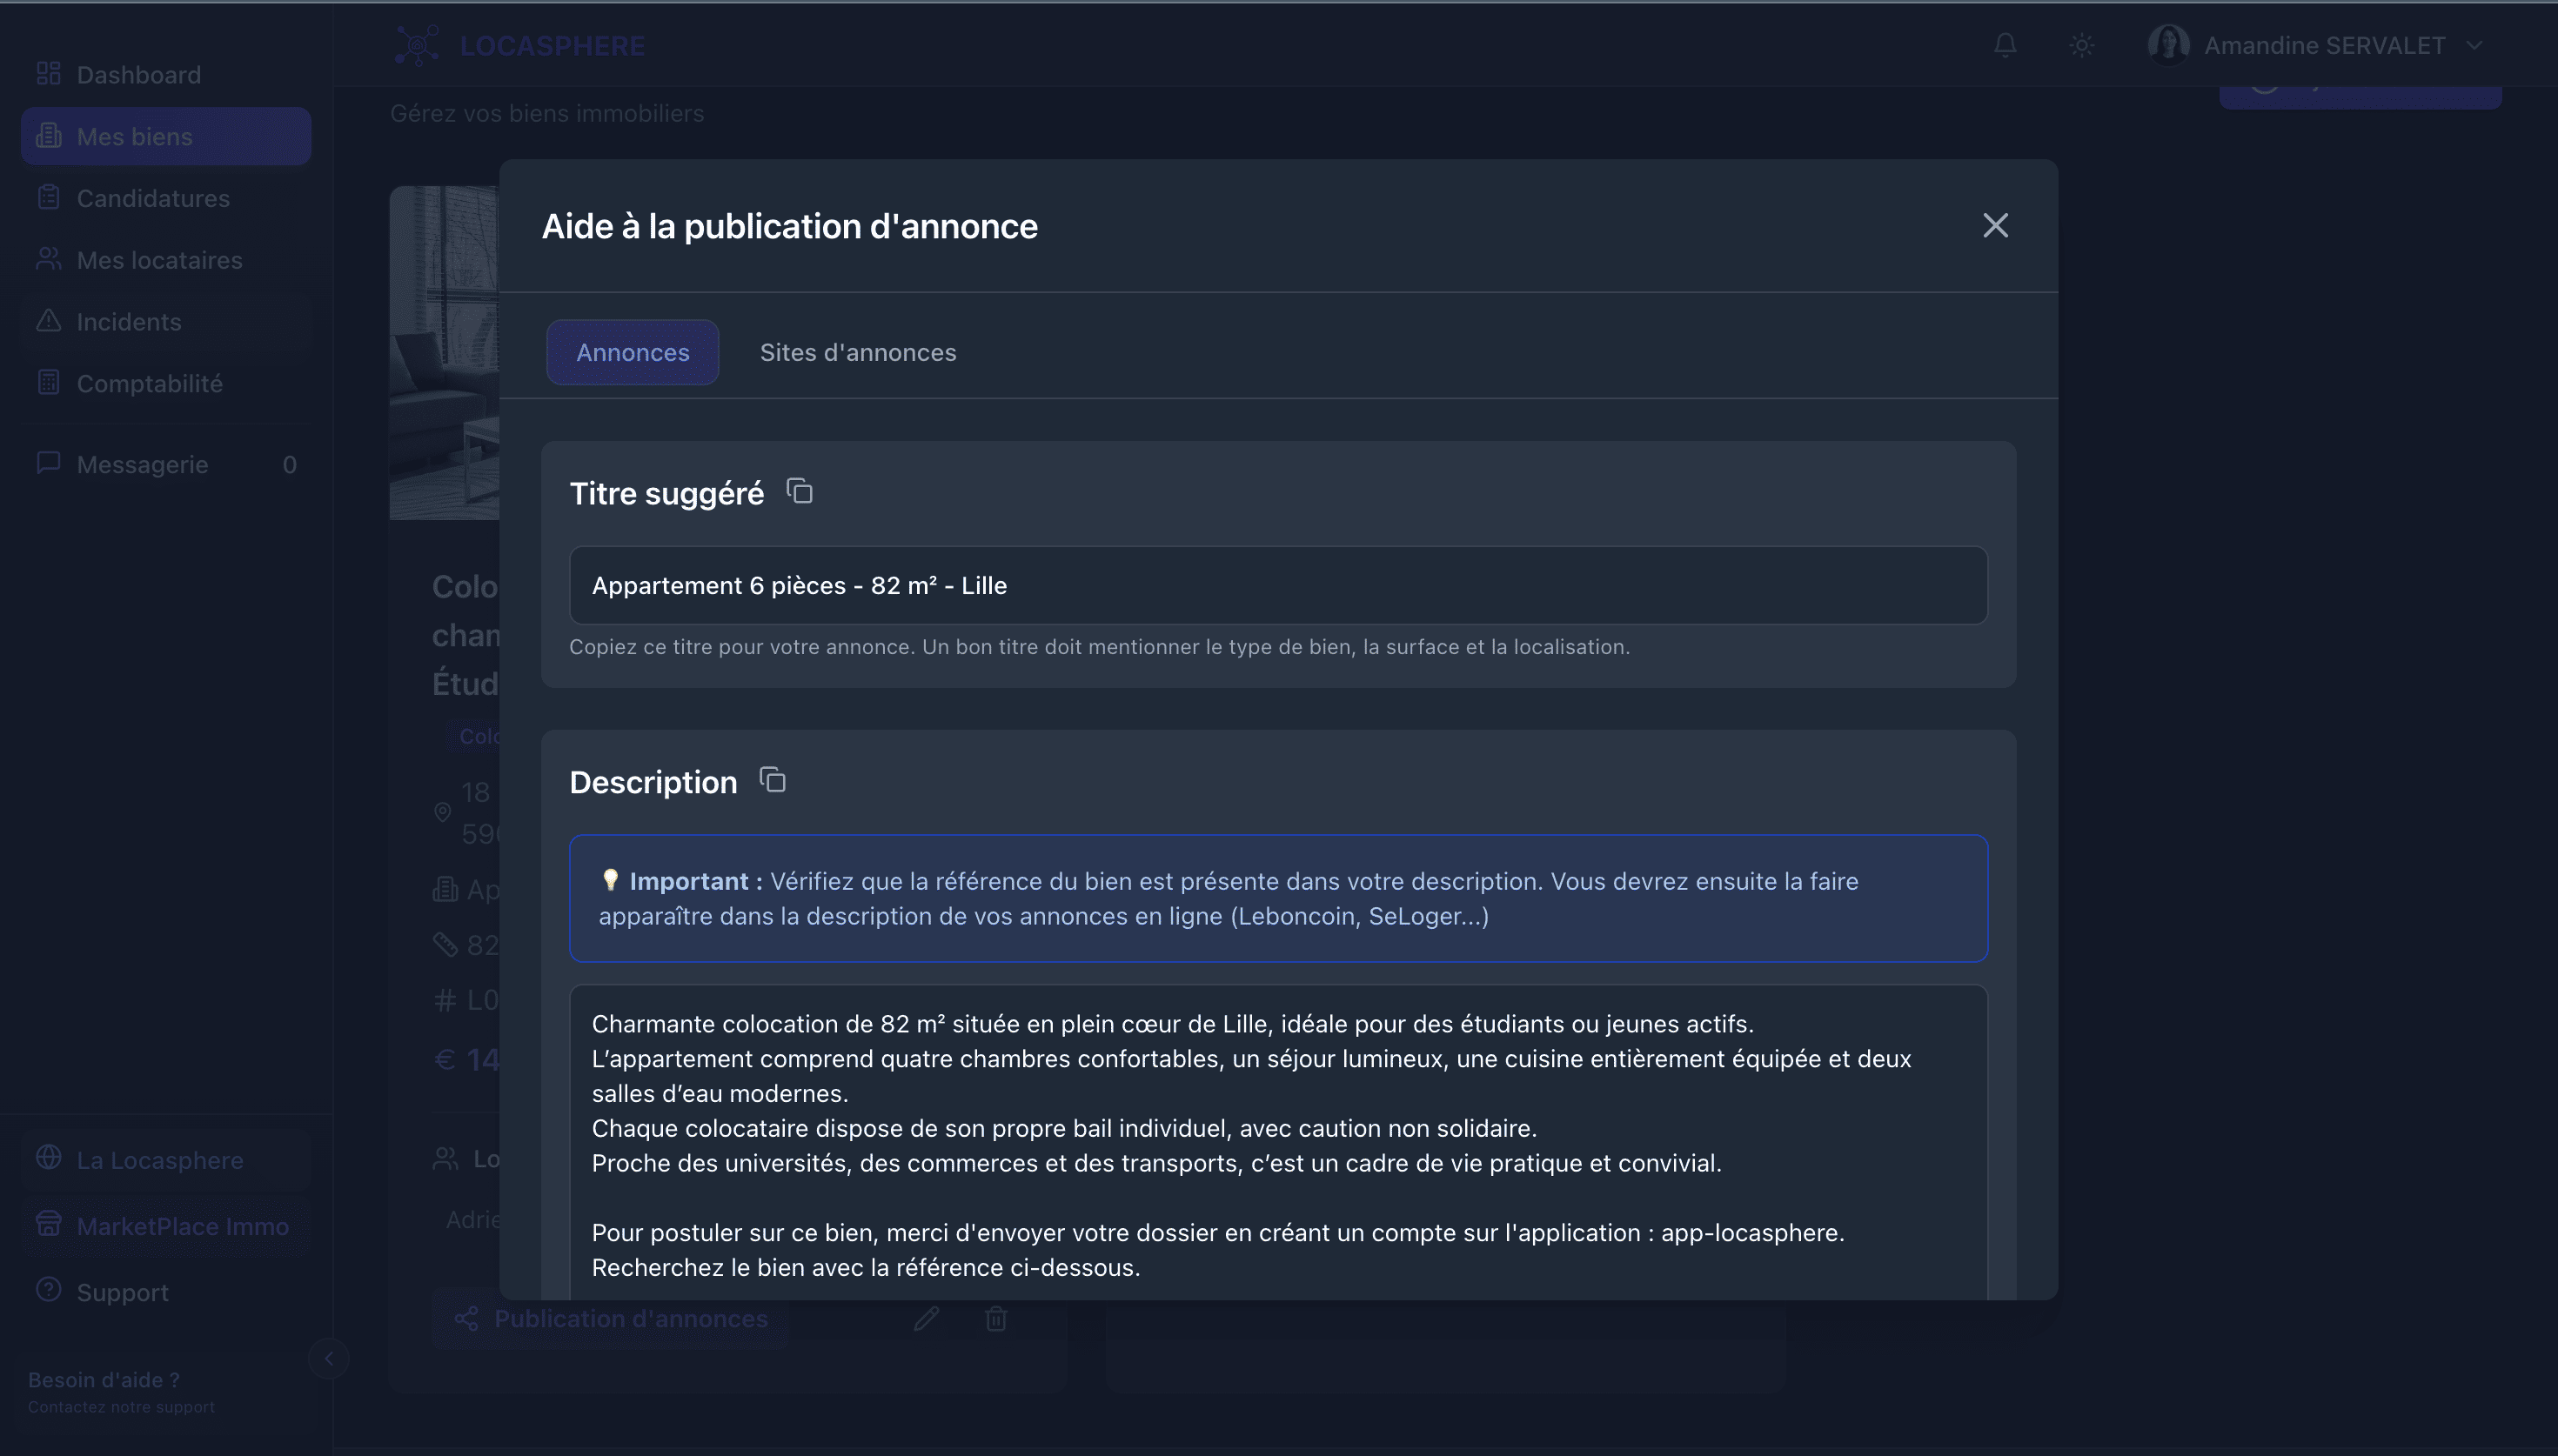Close the announcement help dialog
Screen dimensions: 2558x1456
pos(1995,226)
